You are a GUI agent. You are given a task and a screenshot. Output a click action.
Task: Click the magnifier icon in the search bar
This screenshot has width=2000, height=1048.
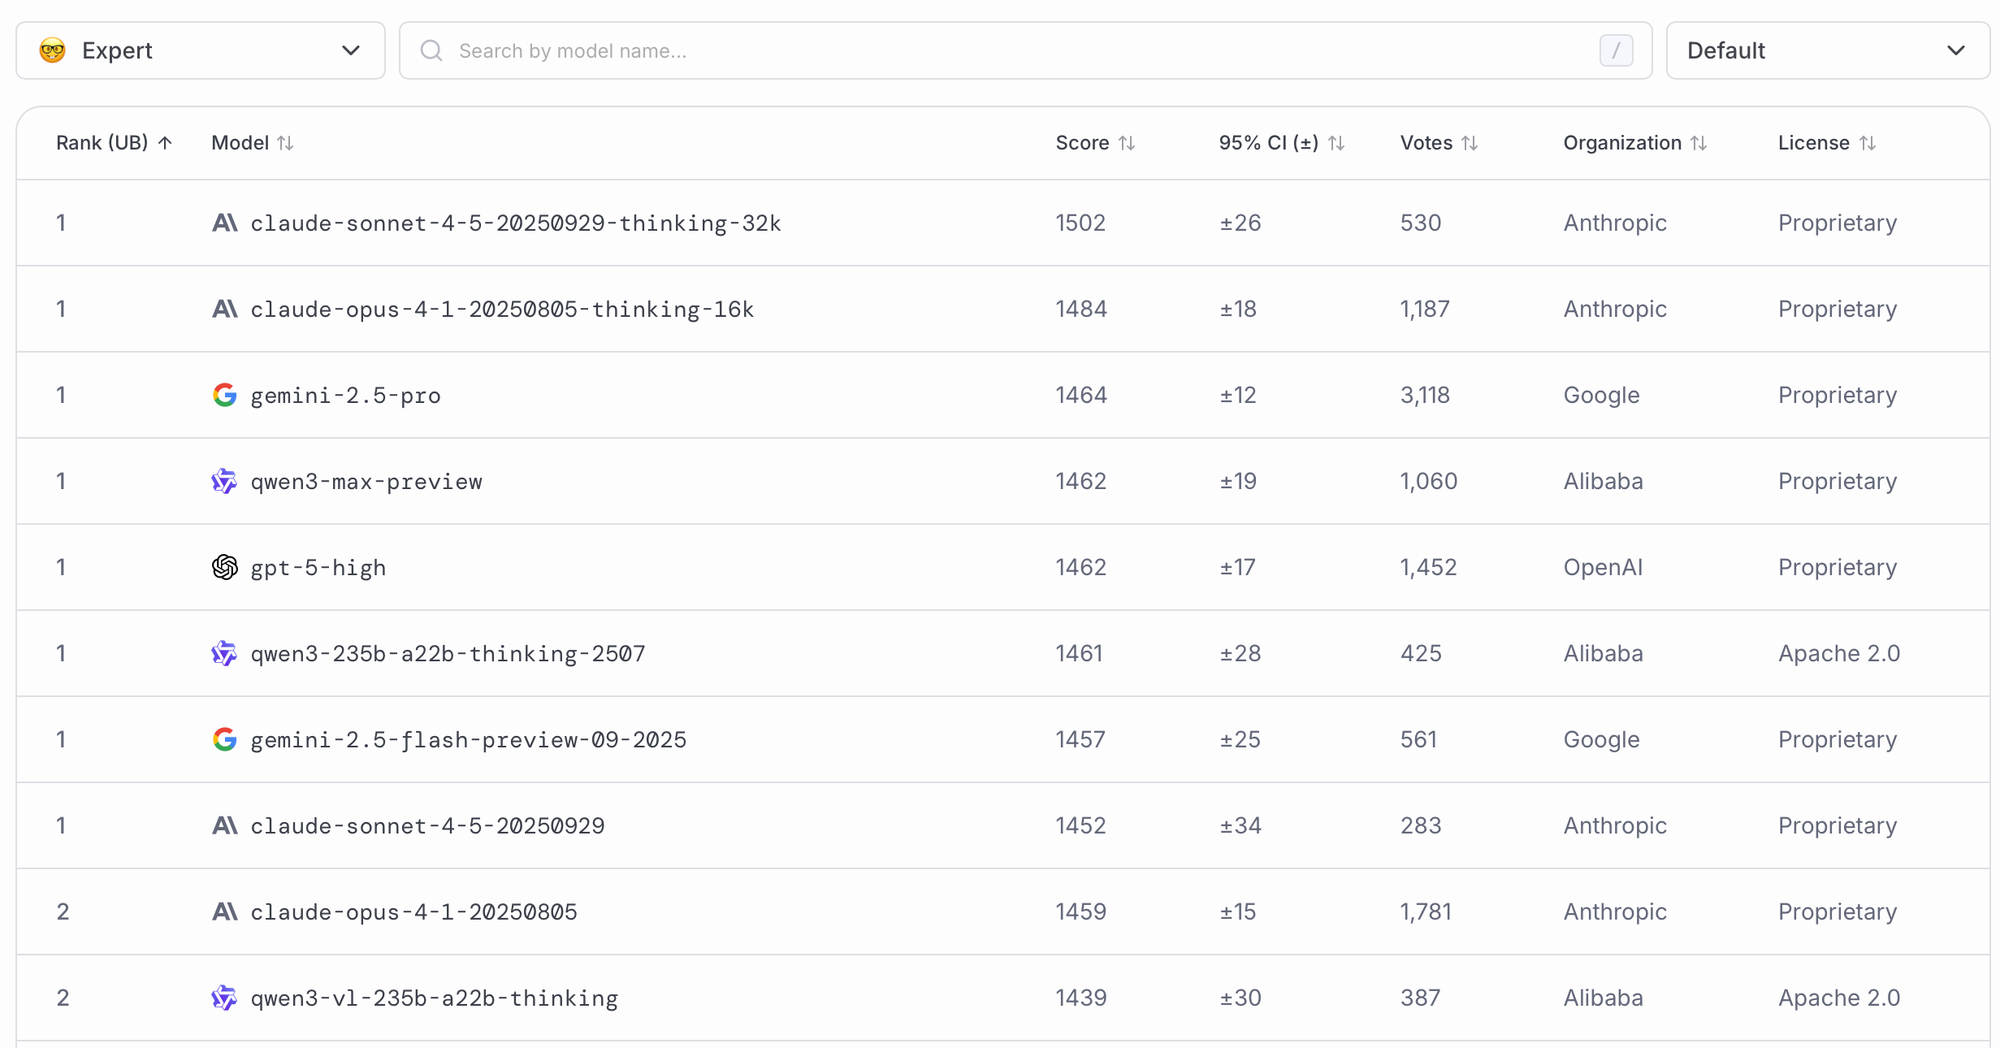(431, 51)
